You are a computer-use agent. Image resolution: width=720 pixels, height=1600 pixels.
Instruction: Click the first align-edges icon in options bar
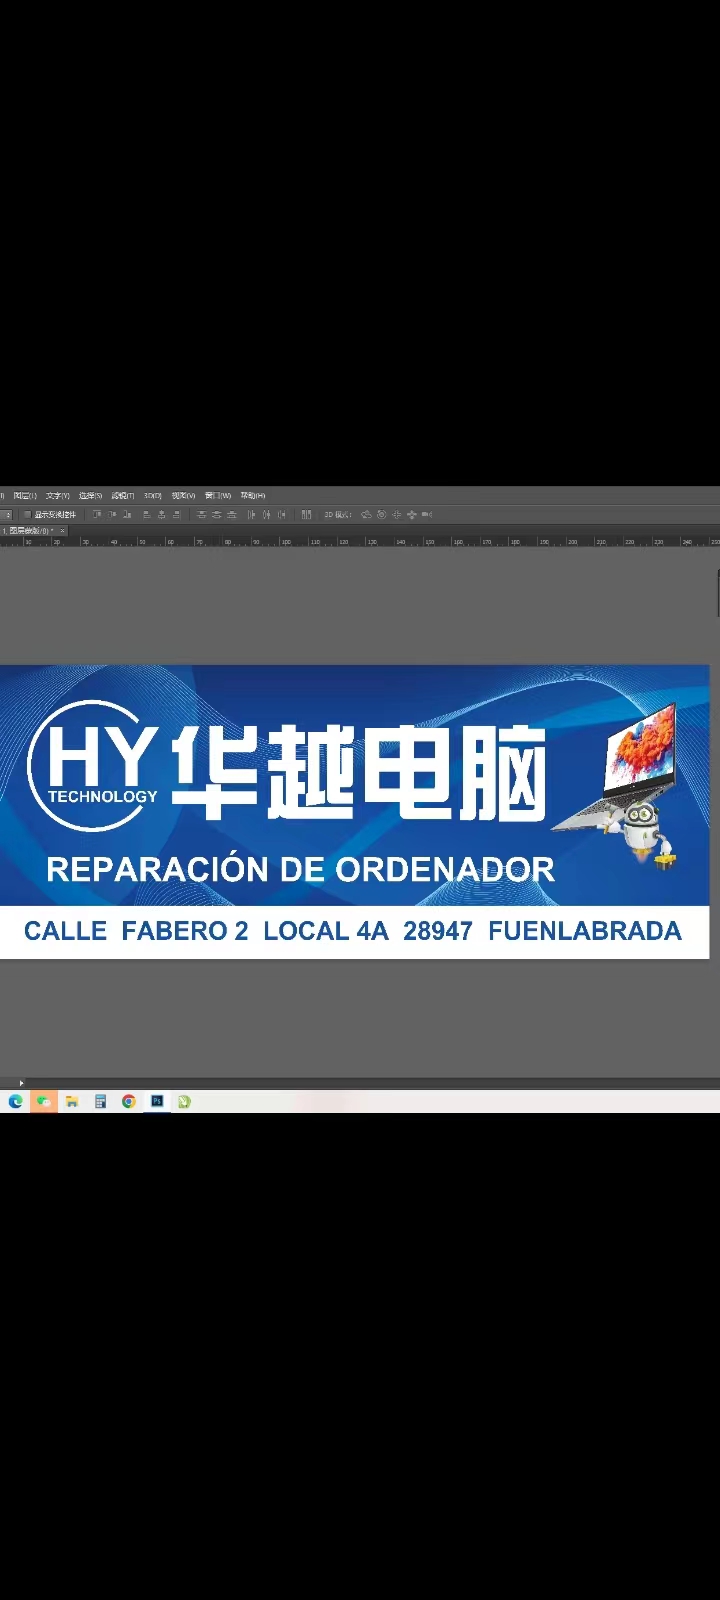96,514
